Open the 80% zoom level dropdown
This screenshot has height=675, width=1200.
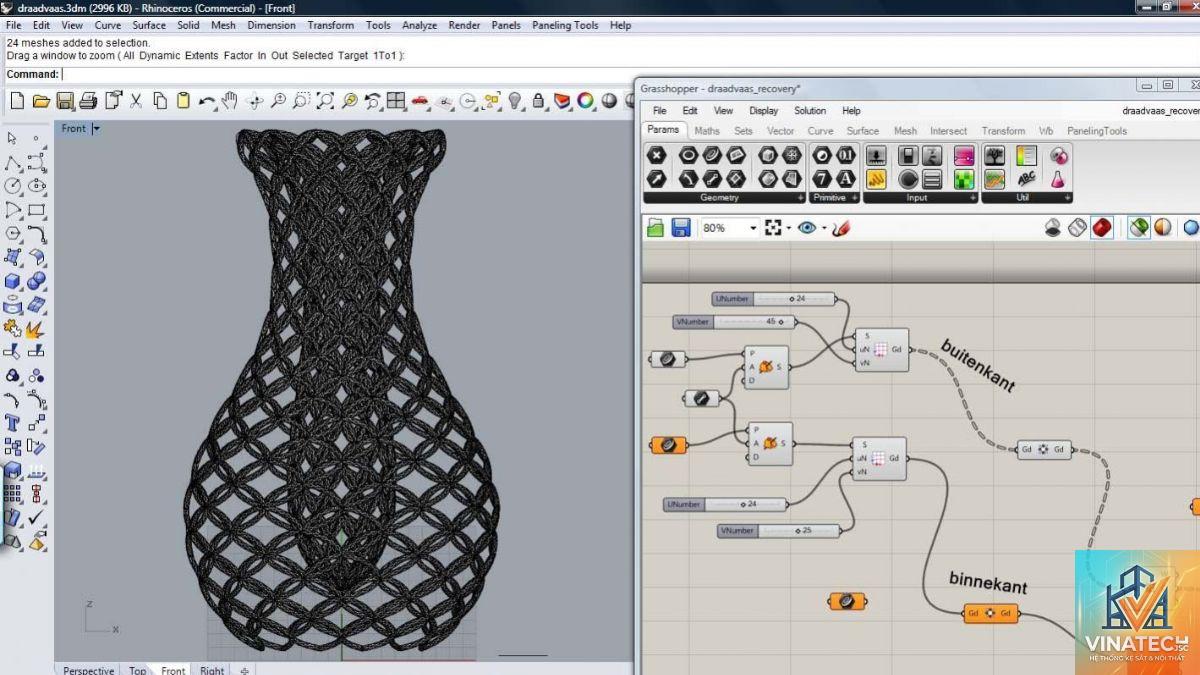click(753, 228)
